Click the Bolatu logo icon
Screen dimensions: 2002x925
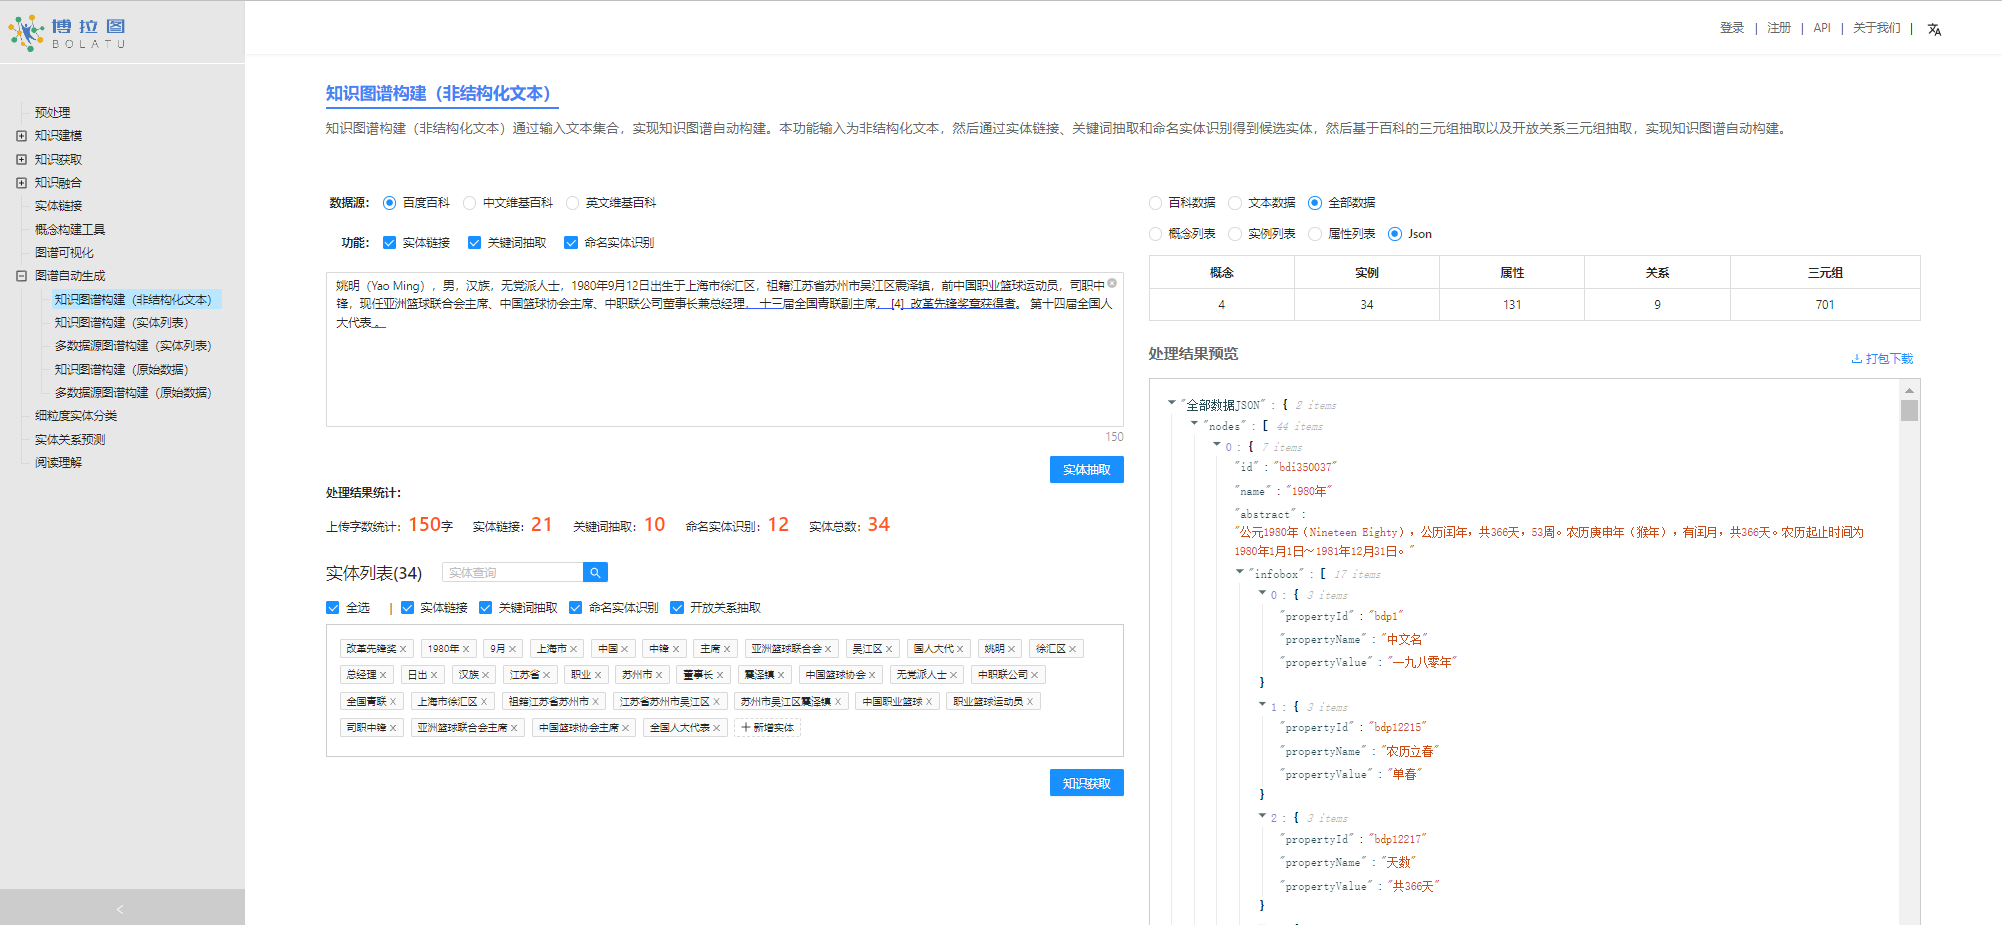(x=24, y=32)
